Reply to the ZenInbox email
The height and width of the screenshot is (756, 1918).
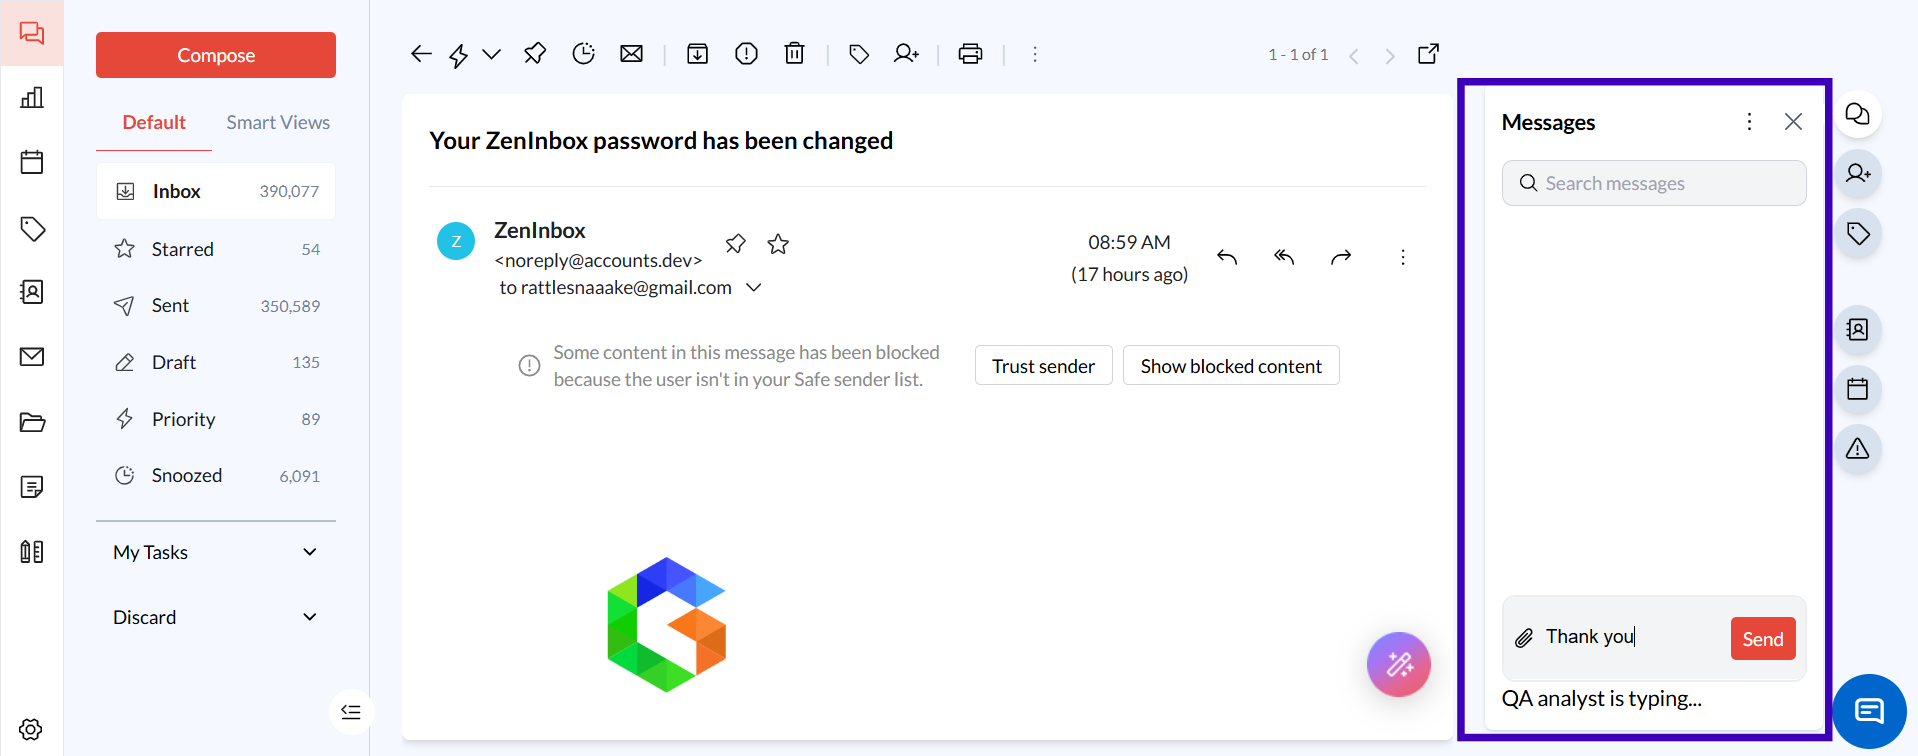(1227, 258)
